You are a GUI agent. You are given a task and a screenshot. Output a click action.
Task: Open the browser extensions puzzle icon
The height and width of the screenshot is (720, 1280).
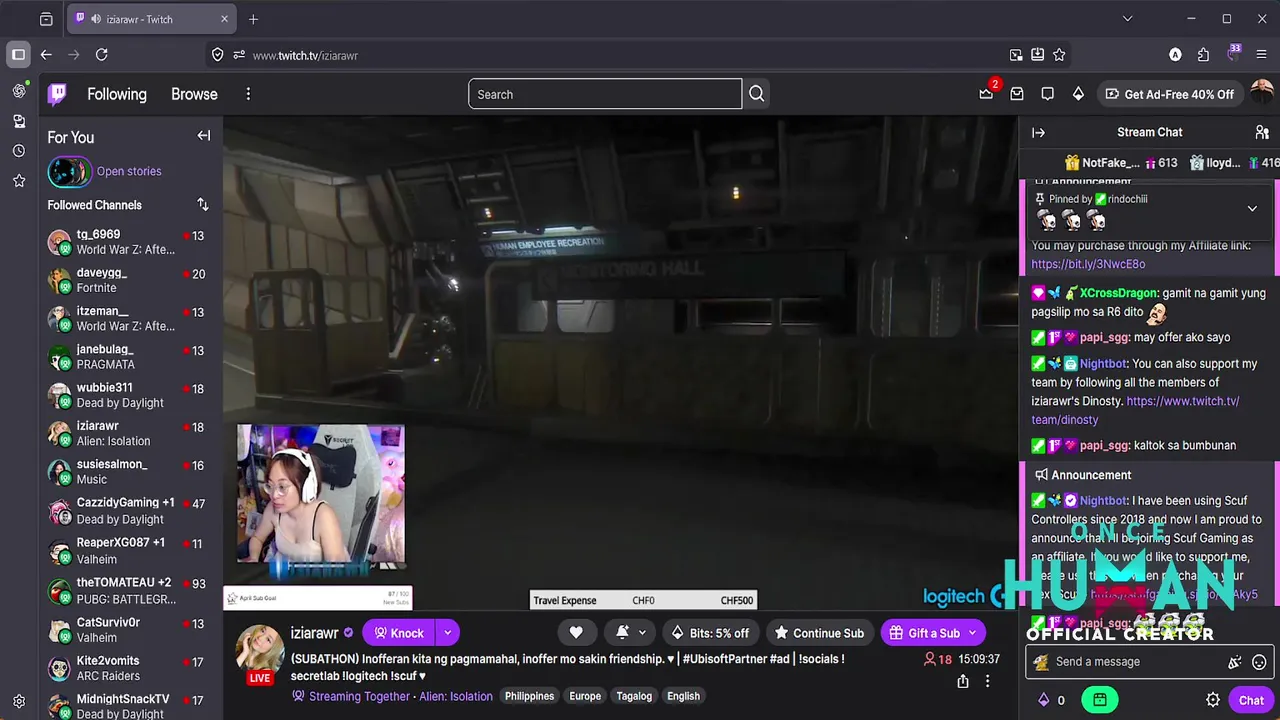1203,55
